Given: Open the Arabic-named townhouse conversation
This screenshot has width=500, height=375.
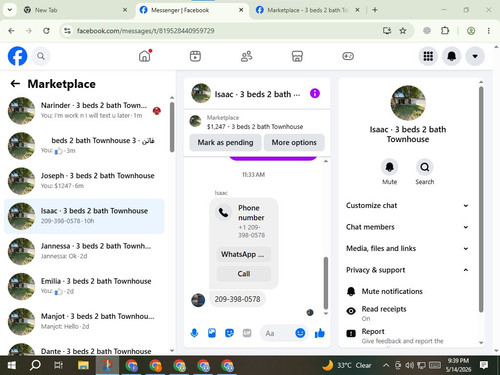Looking at the screenshot, I should point(84,146).
